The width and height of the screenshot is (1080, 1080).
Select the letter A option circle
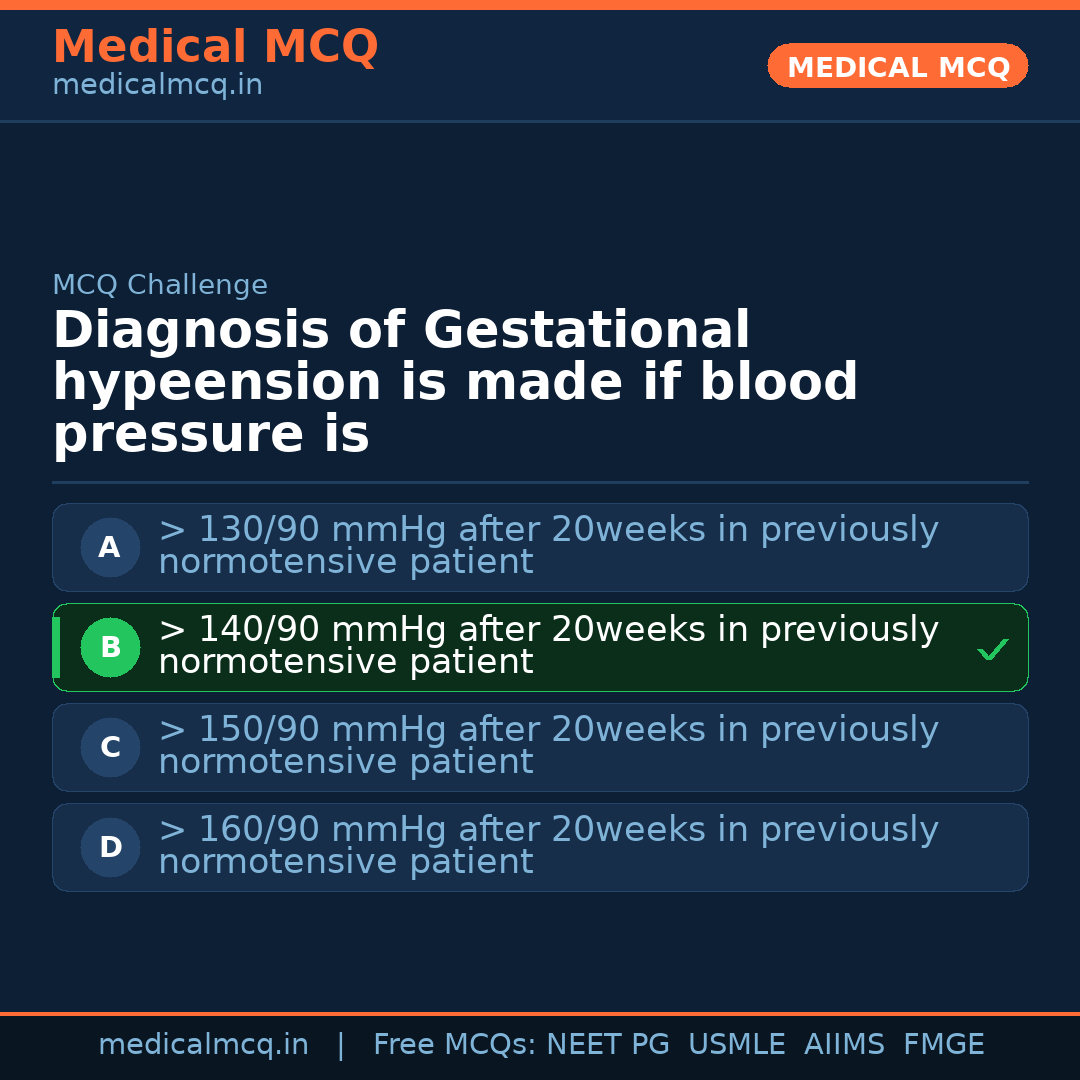pyautogui.click(x=110, y=548)
